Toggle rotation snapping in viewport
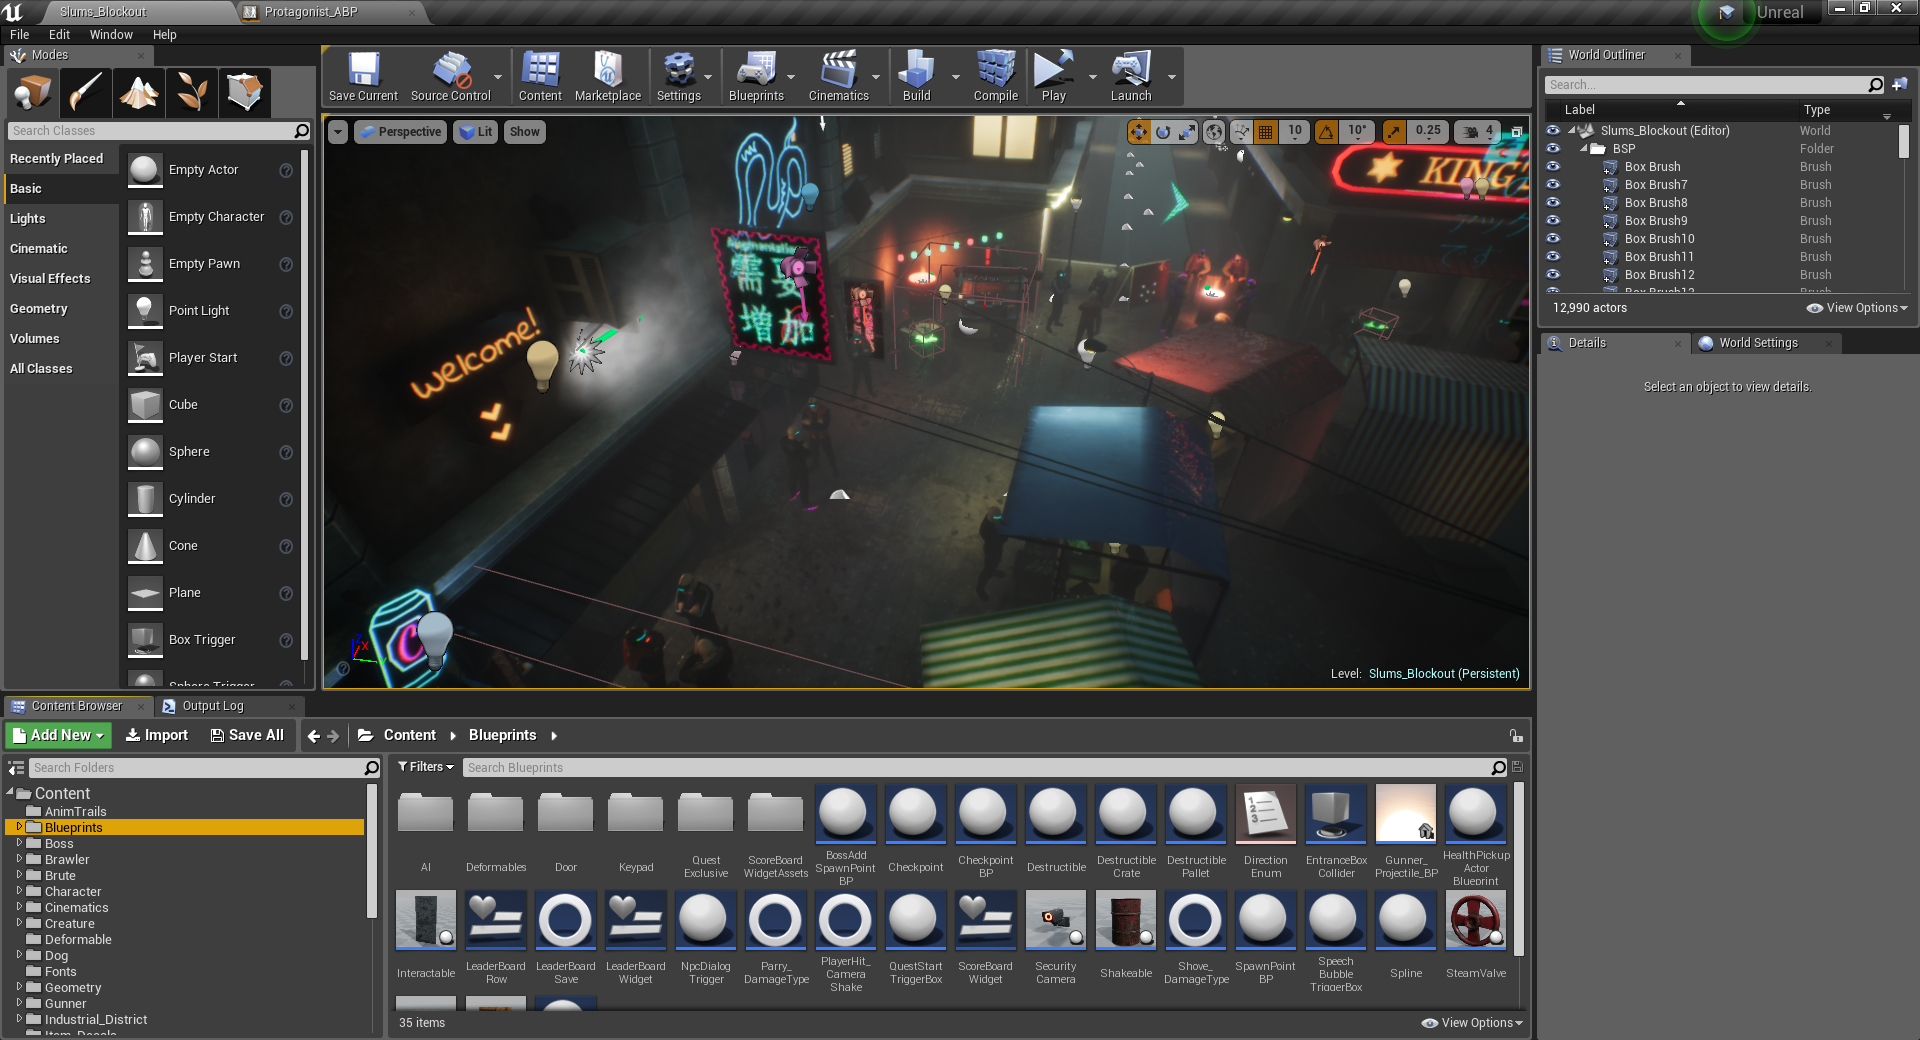Screen dimensions: 1920x1040 [1326, 131]
